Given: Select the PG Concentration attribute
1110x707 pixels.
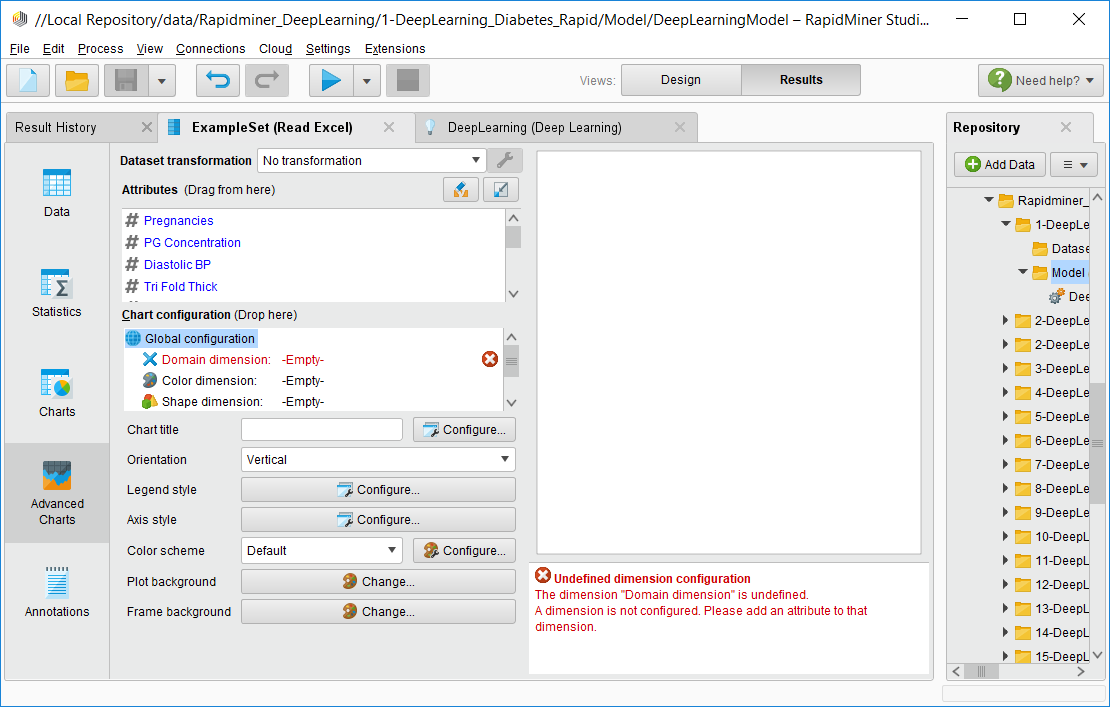Looking at the screenshot, I should click(192, 243).
